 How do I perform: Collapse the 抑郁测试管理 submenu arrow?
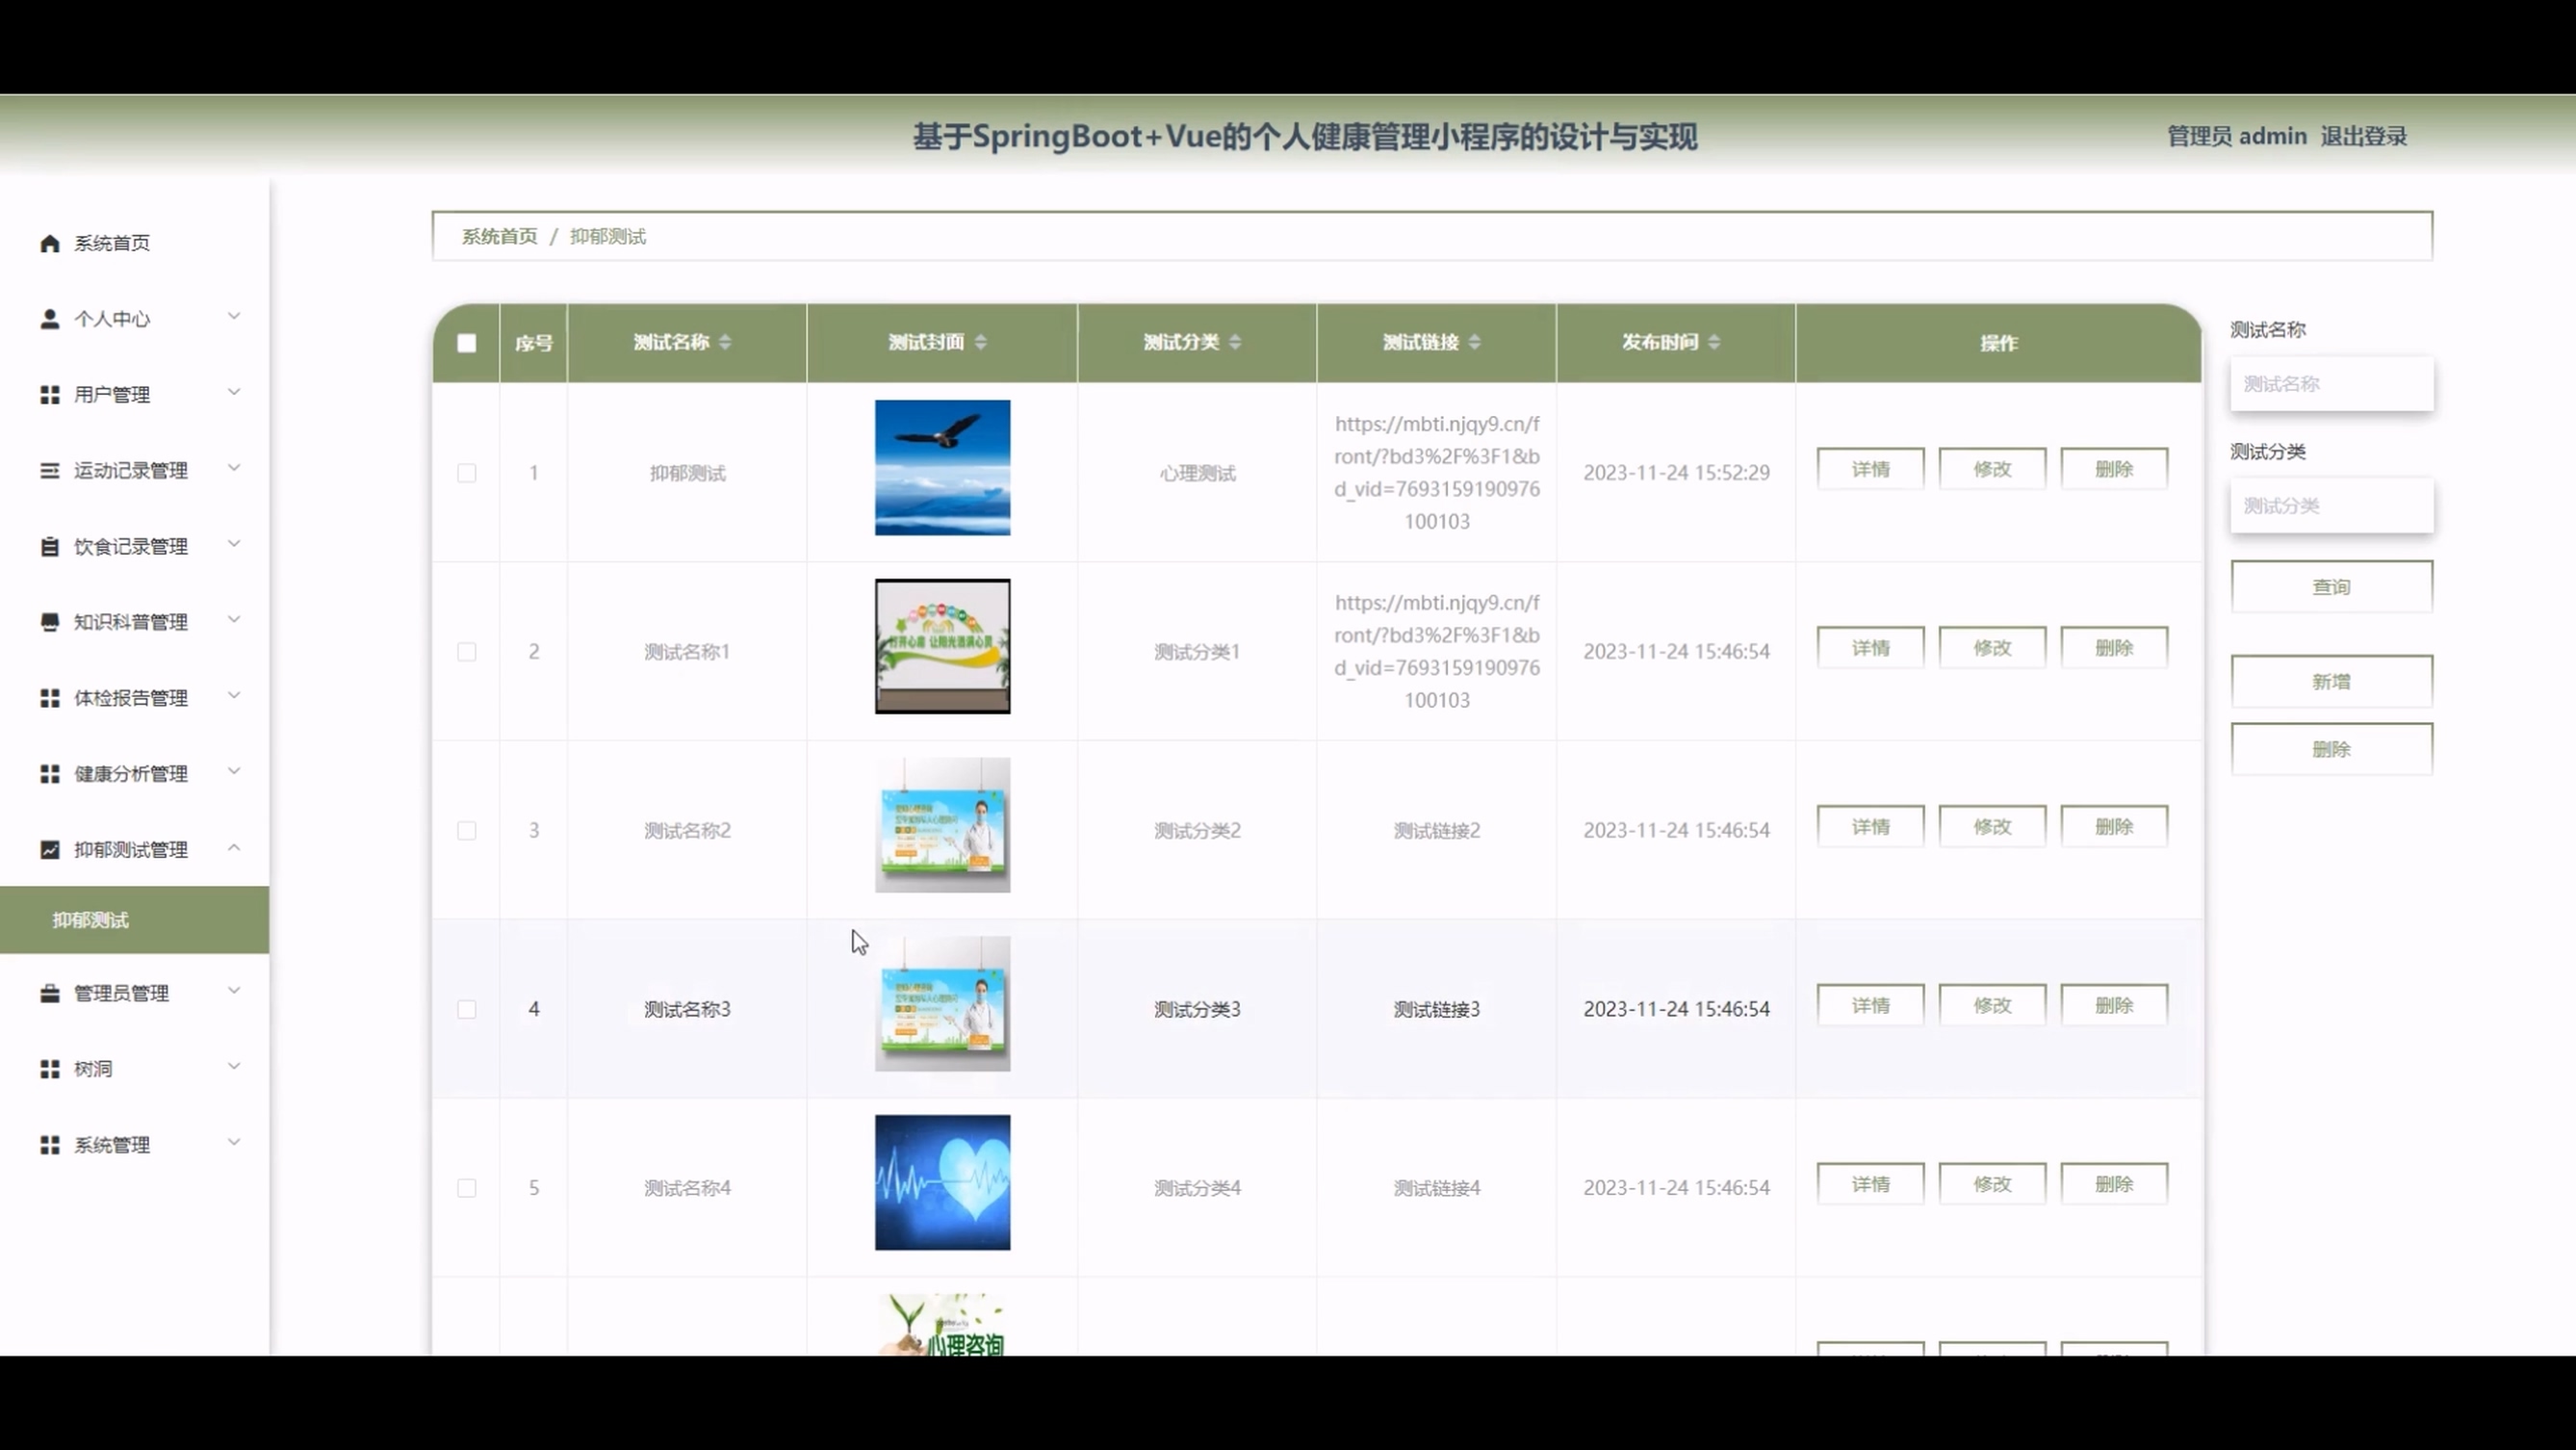tap(234, 848)
